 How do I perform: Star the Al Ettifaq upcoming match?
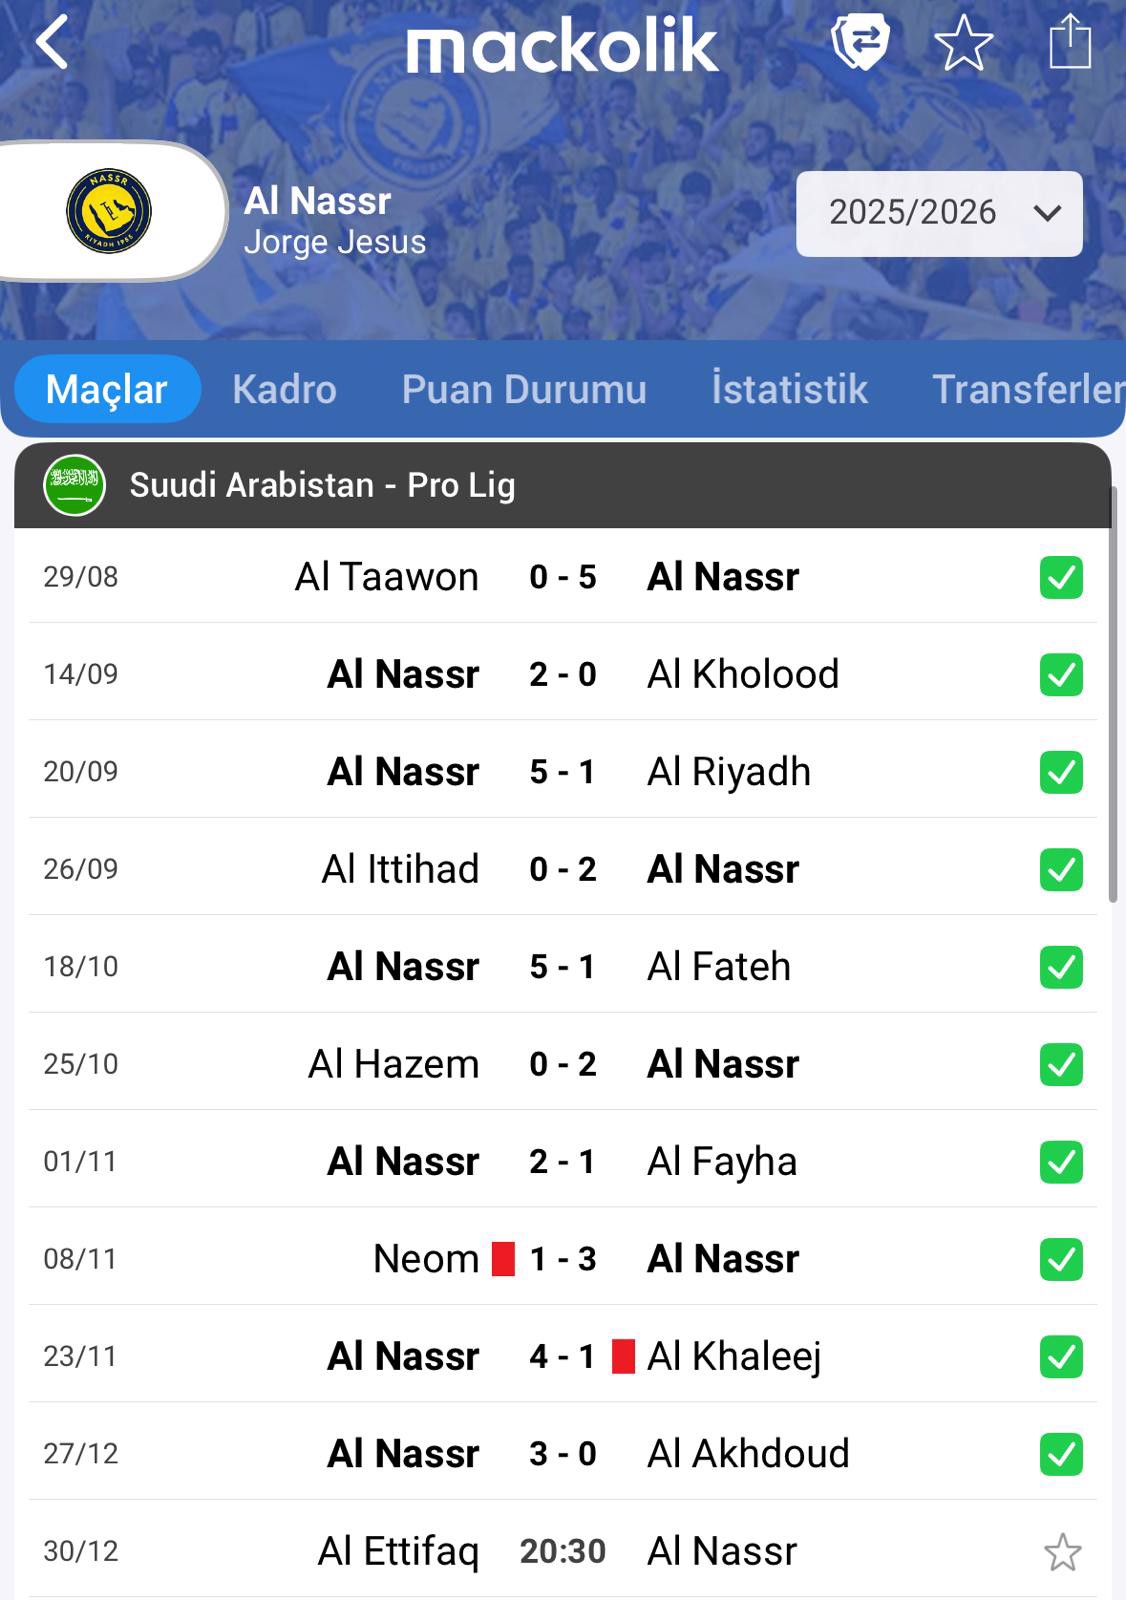1062,1552
